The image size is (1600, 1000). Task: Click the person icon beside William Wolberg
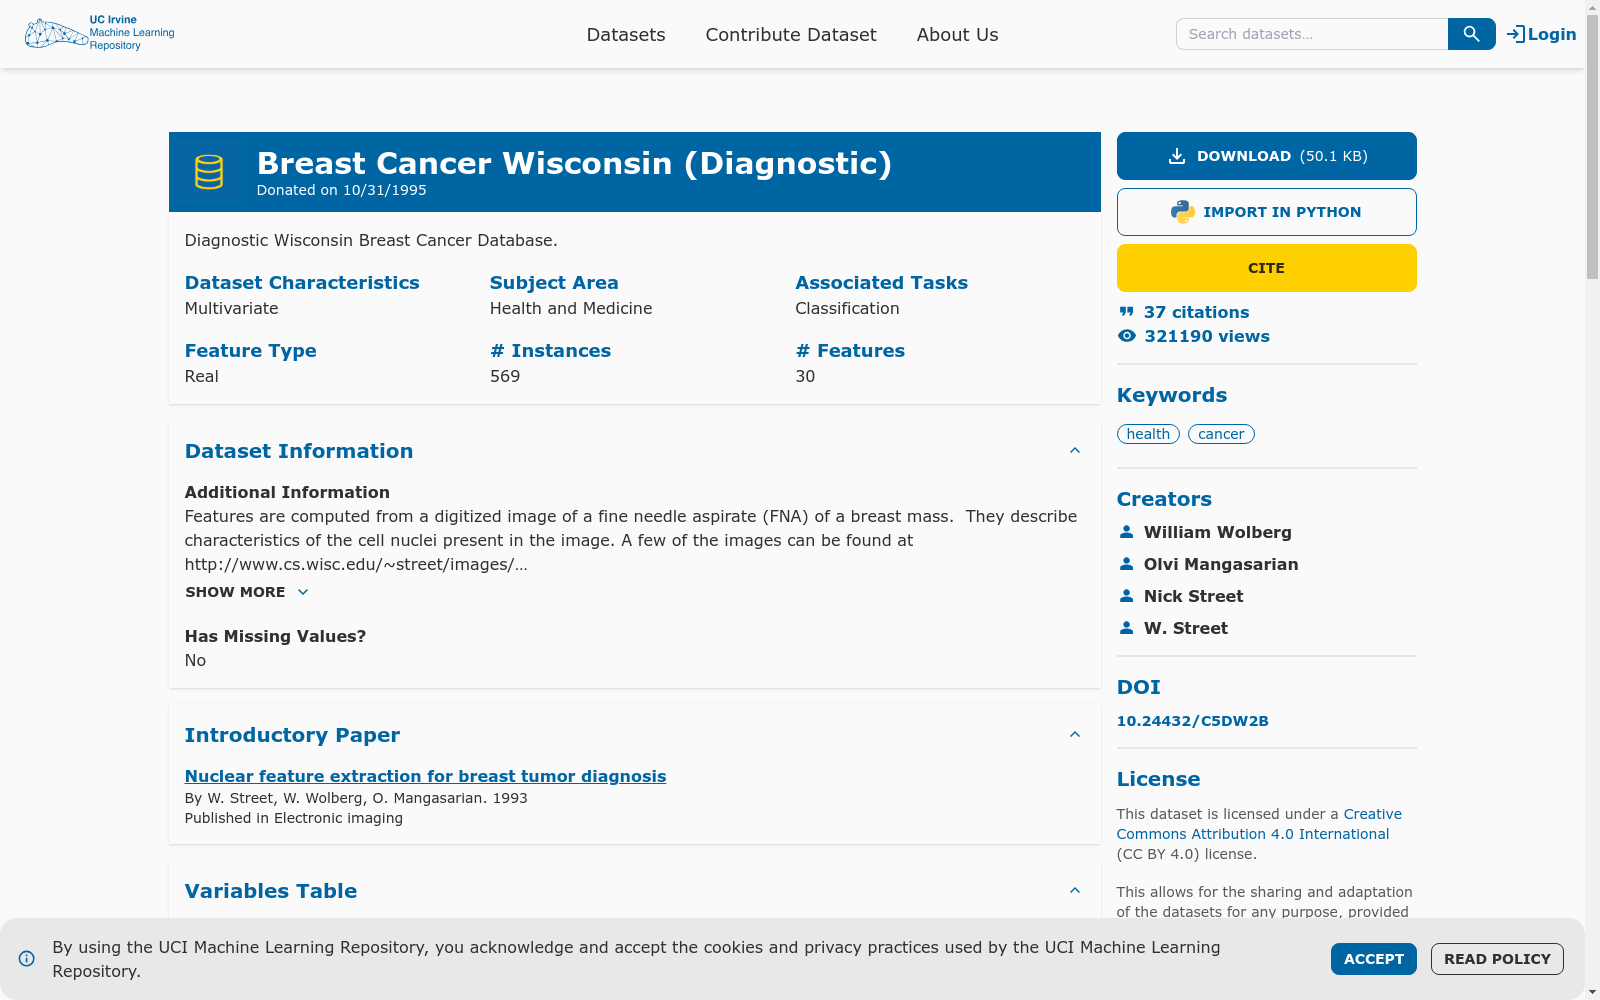coord(1127,532)
